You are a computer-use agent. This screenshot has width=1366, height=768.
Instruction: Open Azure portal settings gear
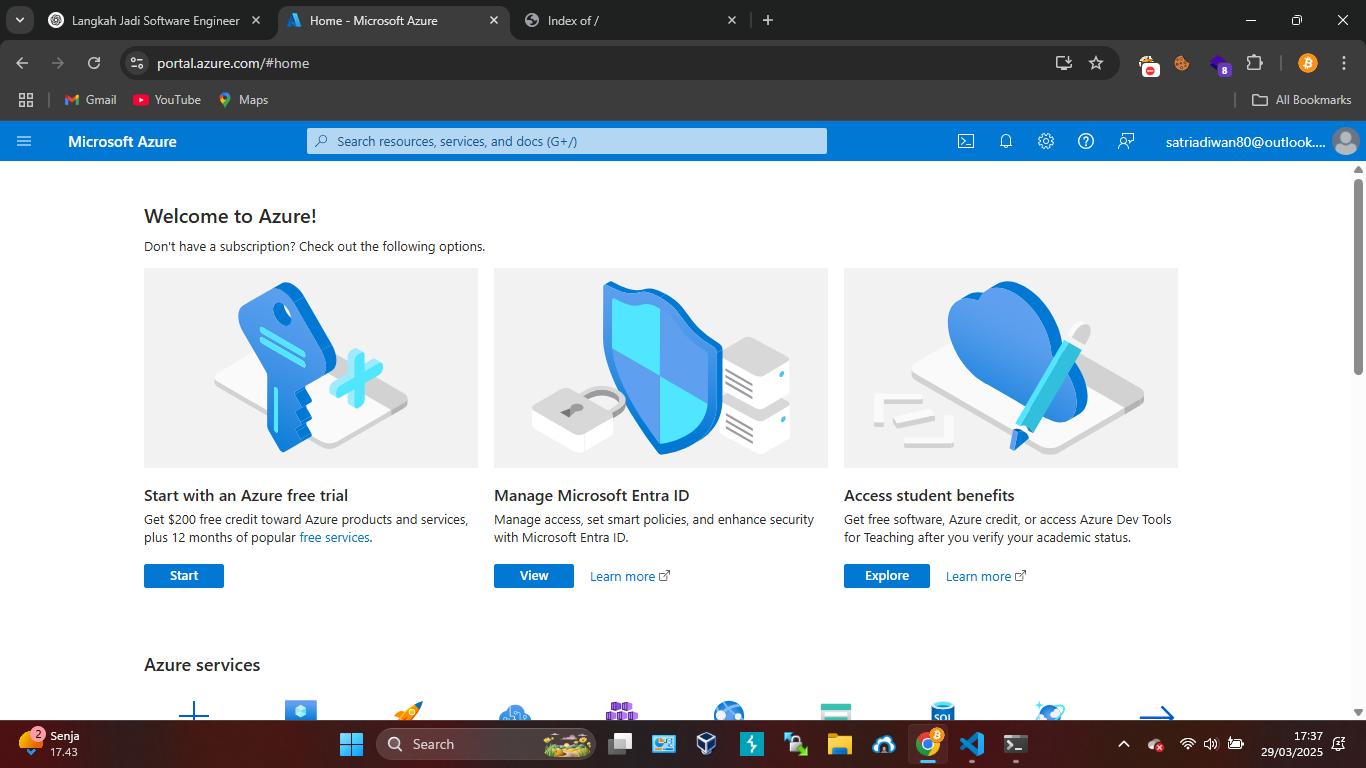coord(1046,141)
